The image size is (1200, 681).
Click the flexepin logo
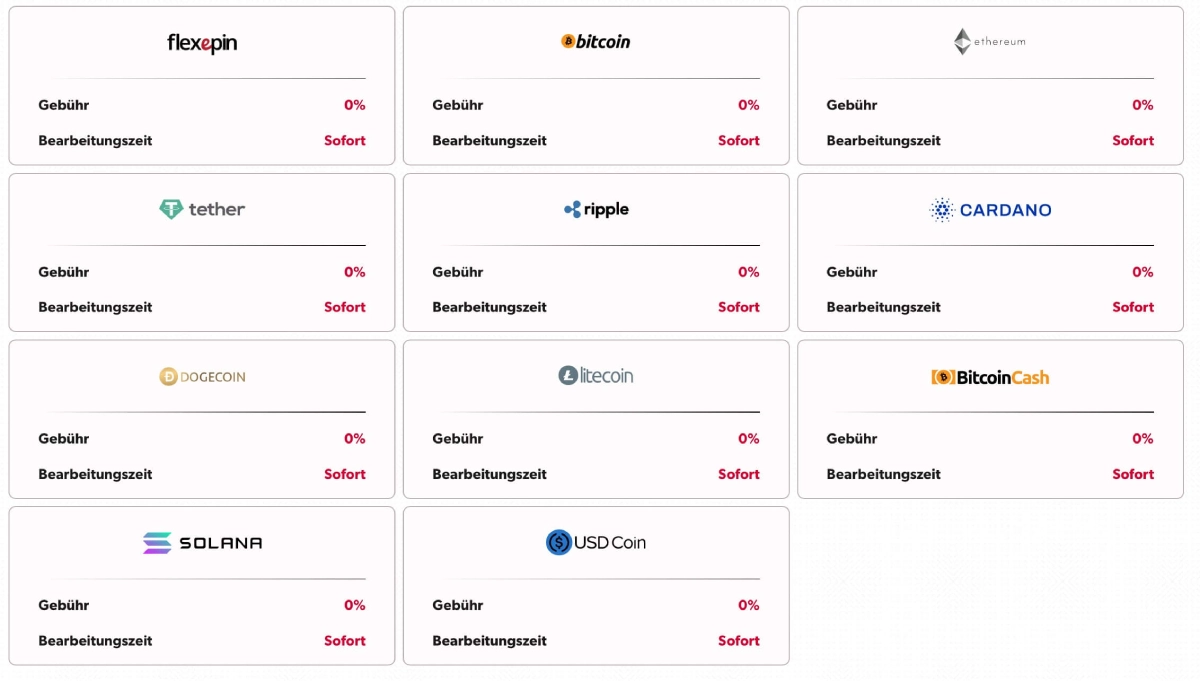[x=202, y=43]
